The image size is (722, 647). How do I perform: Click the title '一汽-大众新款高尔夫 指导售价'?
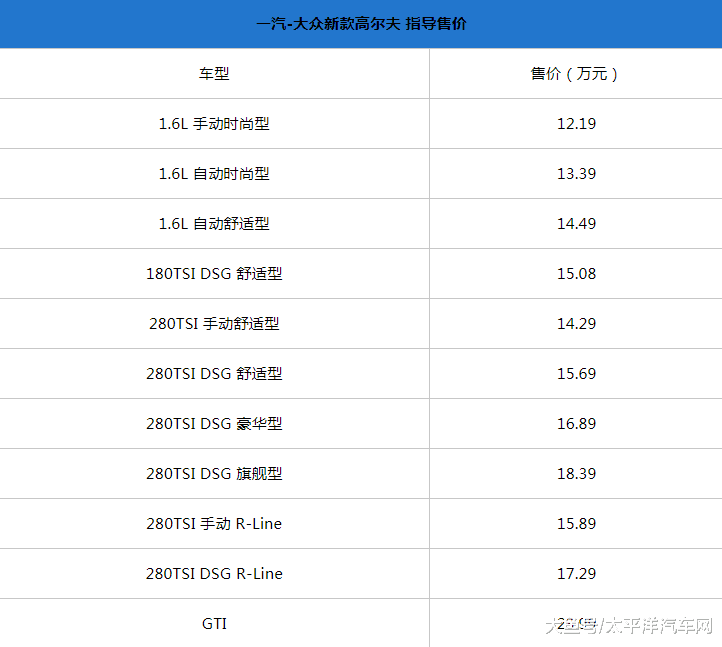[x=361, y=23]
